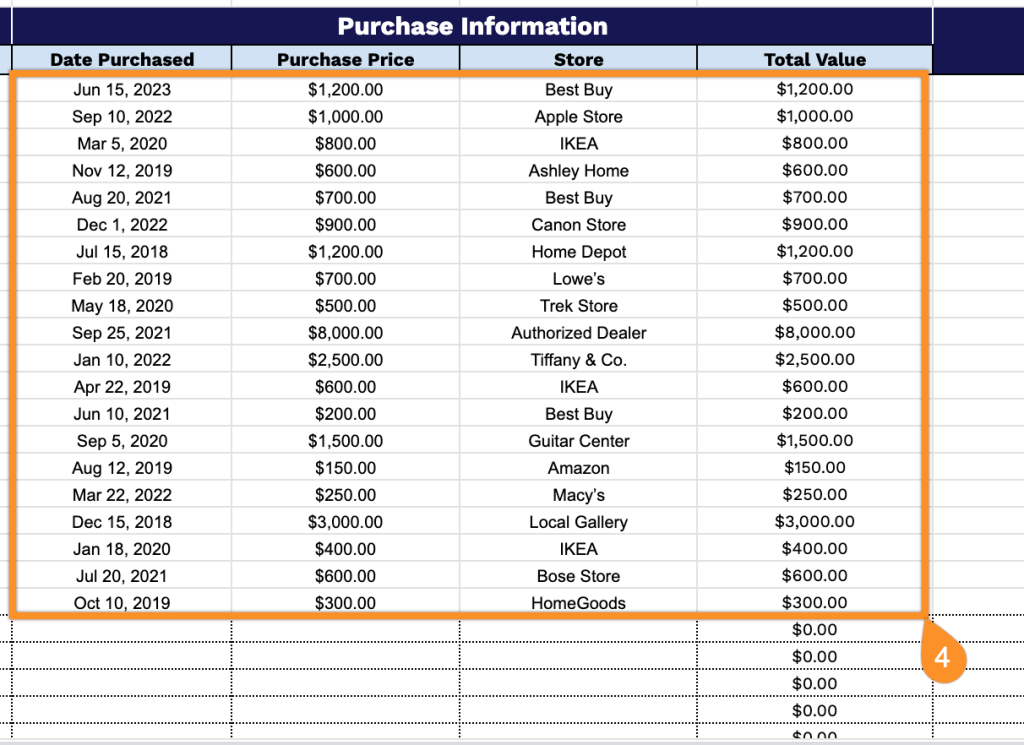This screenshot has height=745, width=1024.
Task: Click the orange number 4 step badge
Action: (942, 659)
